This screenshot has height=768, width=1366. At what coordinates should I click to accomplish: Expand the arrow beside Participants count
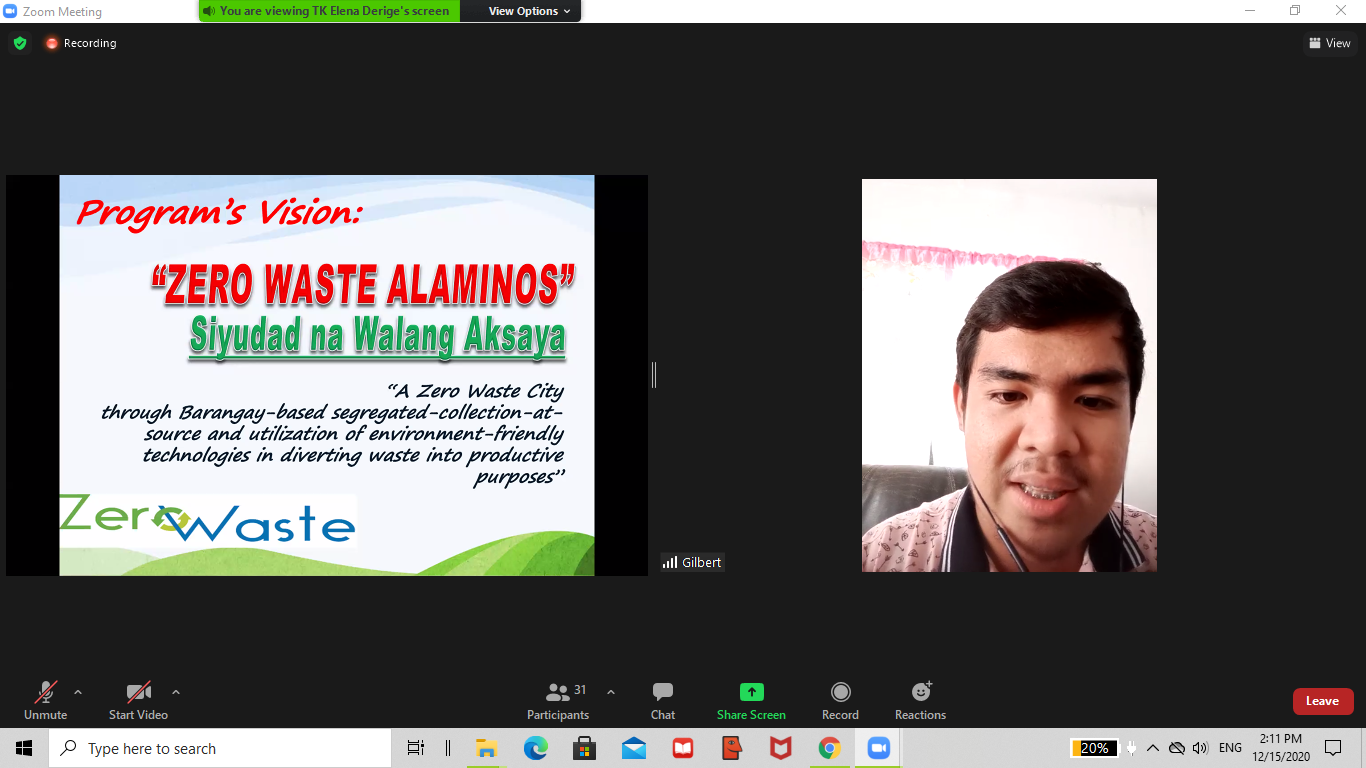(x=611, y=692)
